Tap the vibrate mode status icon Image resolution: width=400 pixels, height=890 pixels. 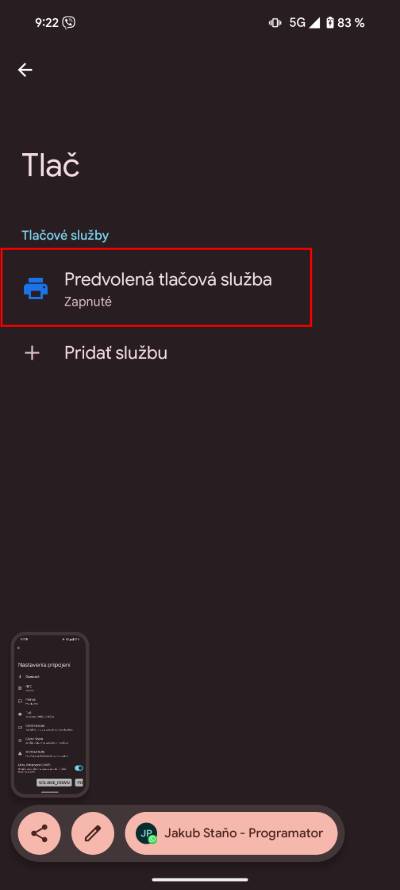(x=275, y=23)
